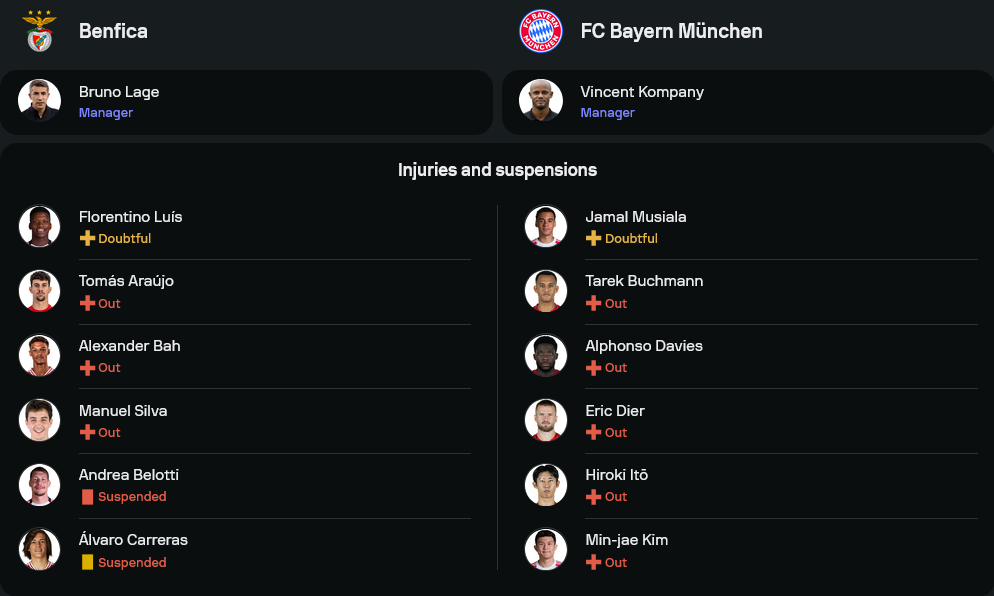Select Alexander Bah's player avatar
Image resolution: width=994 pixels, height=596 pixels.
coord(40,355)
